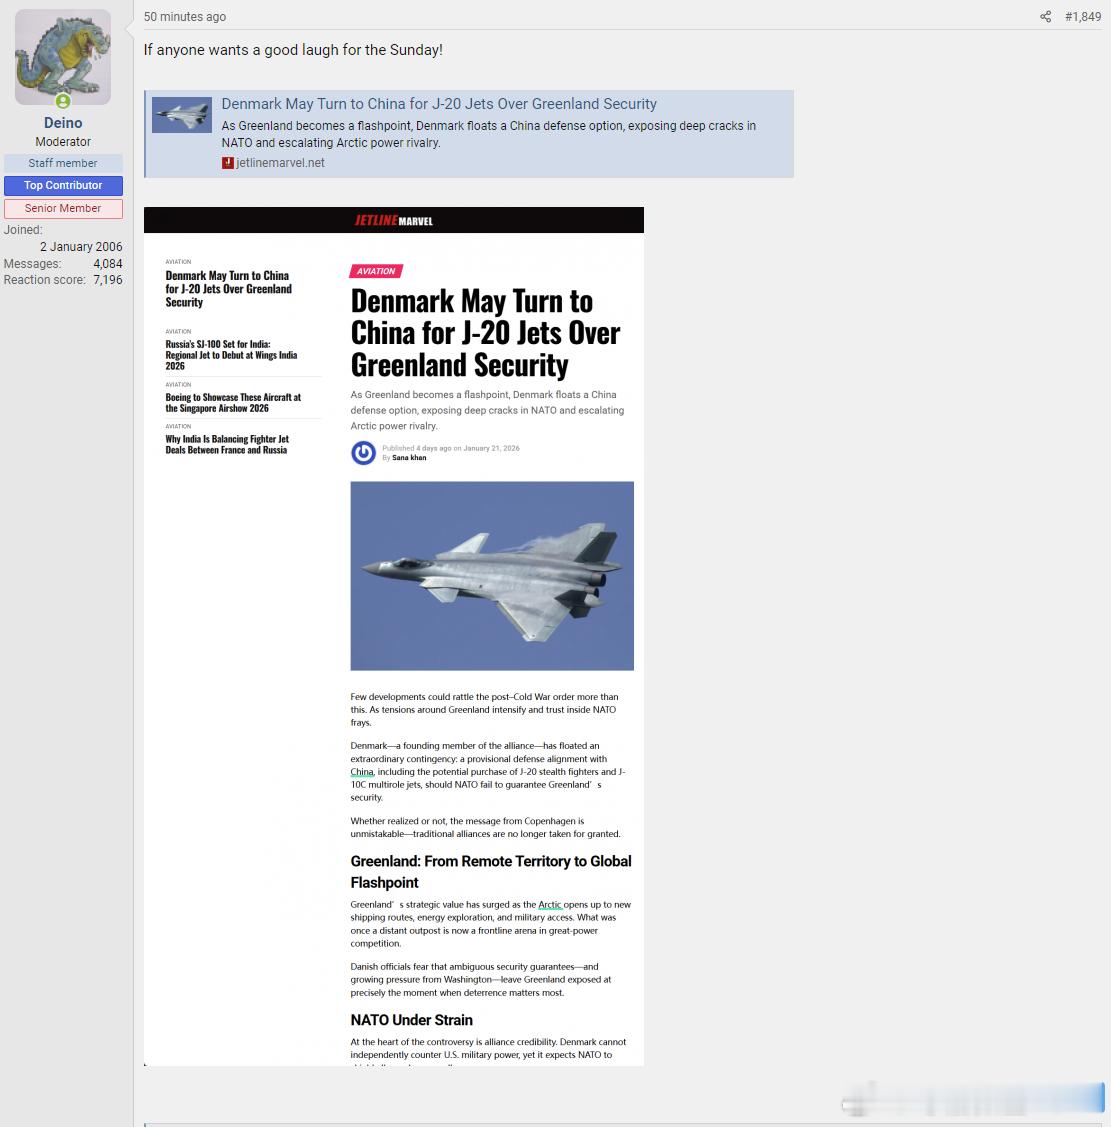1111x1127 pixels.
Task: Click the Senior Member badge
Action: click(63, 208)
